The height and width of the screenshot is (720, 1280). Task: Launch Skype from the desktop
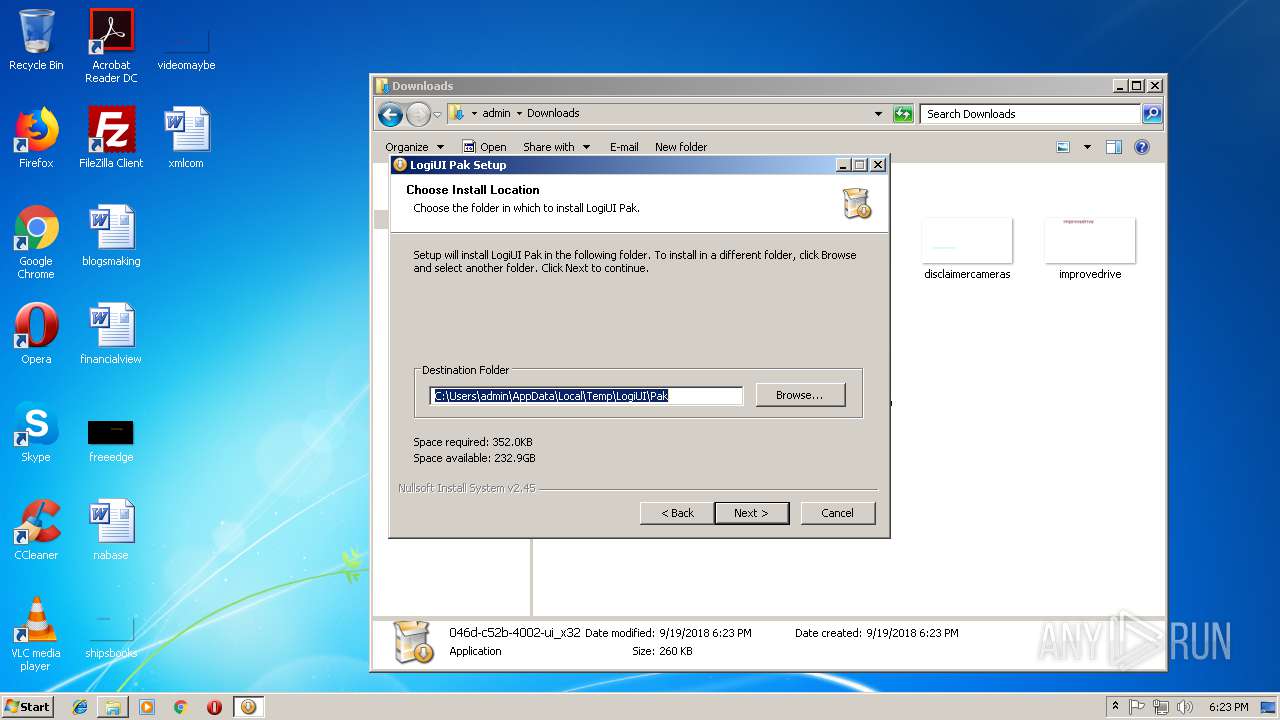(36, 432)
